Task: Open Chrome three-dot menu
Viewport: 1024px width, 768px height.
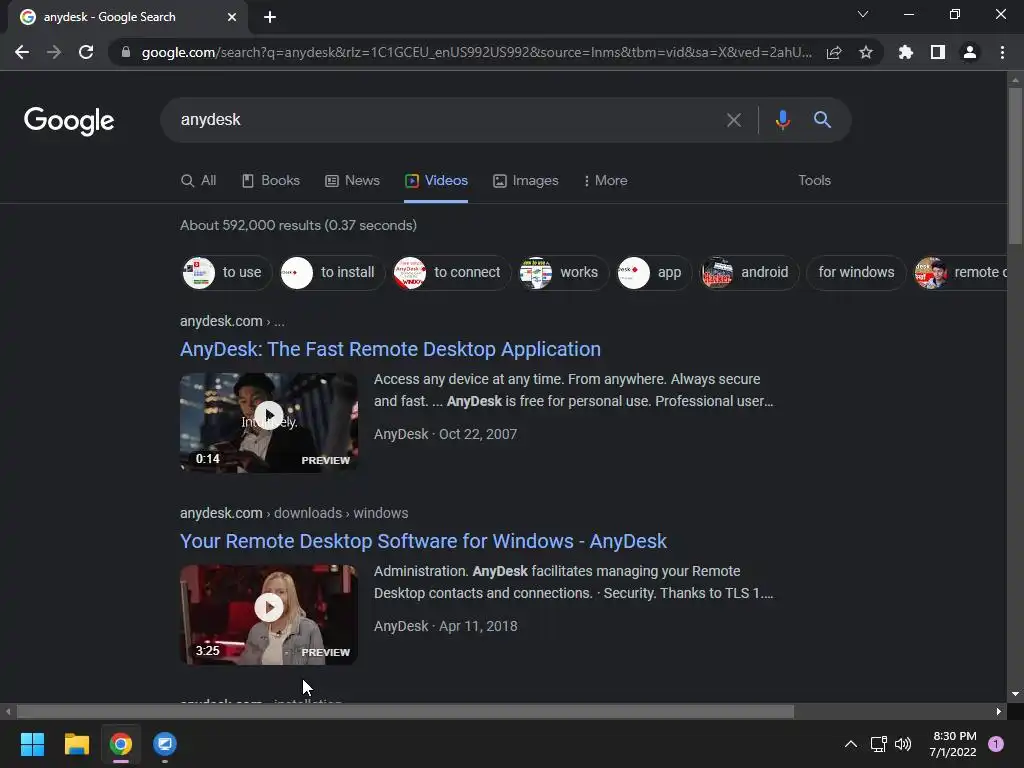Action: pyautogui.click(x=1002, y=52)
